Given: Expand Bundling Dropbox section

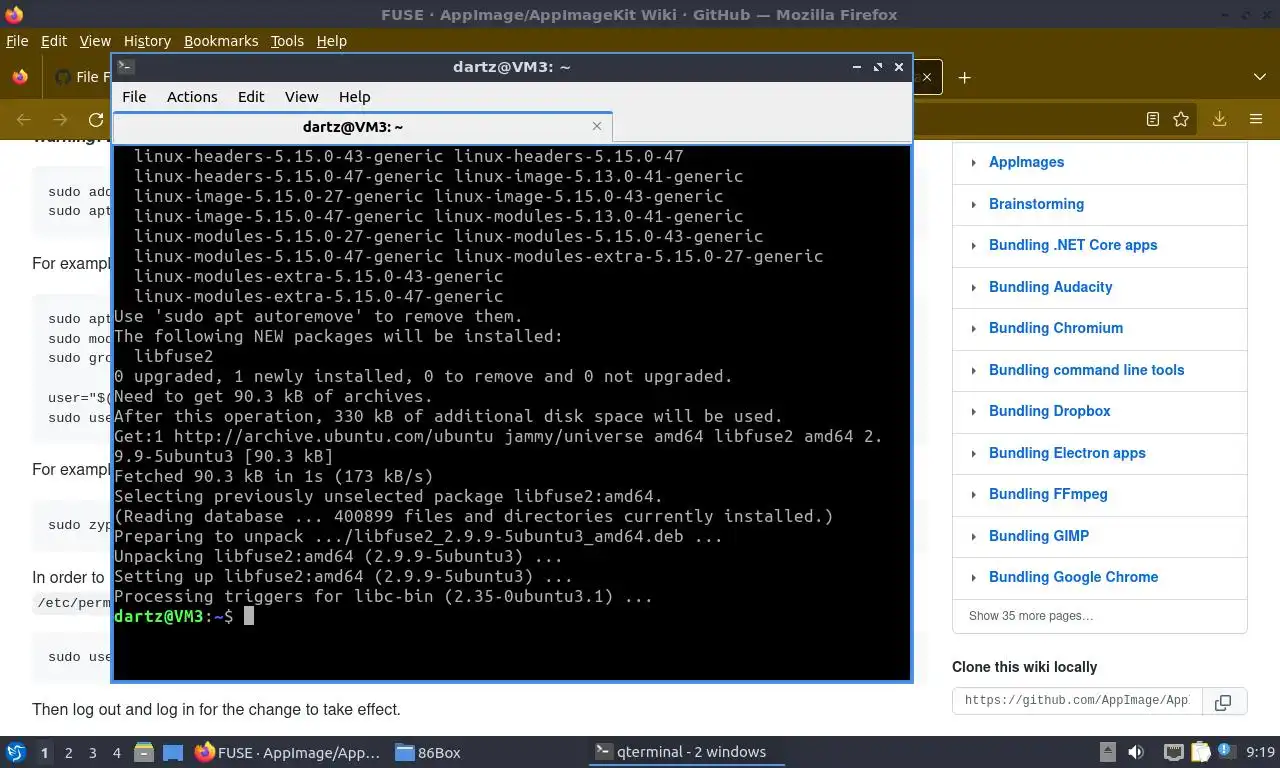Looking at the screenshot, I should point(973,411).
